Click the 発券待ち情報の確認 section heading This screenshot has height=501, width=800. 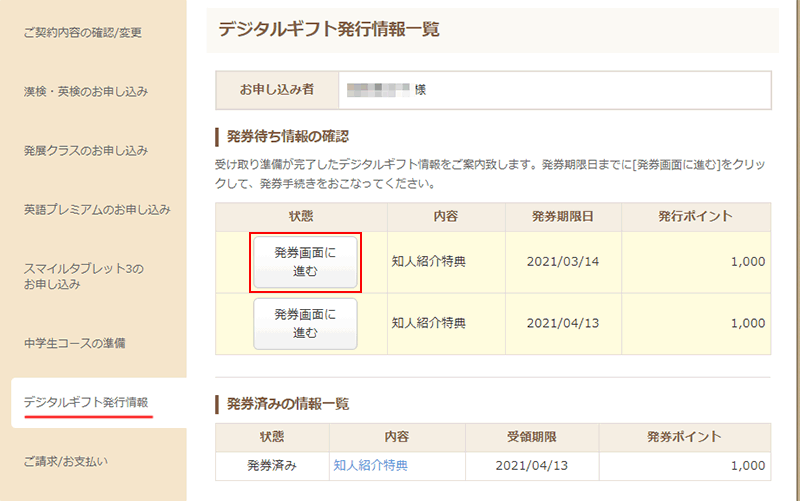287,136
